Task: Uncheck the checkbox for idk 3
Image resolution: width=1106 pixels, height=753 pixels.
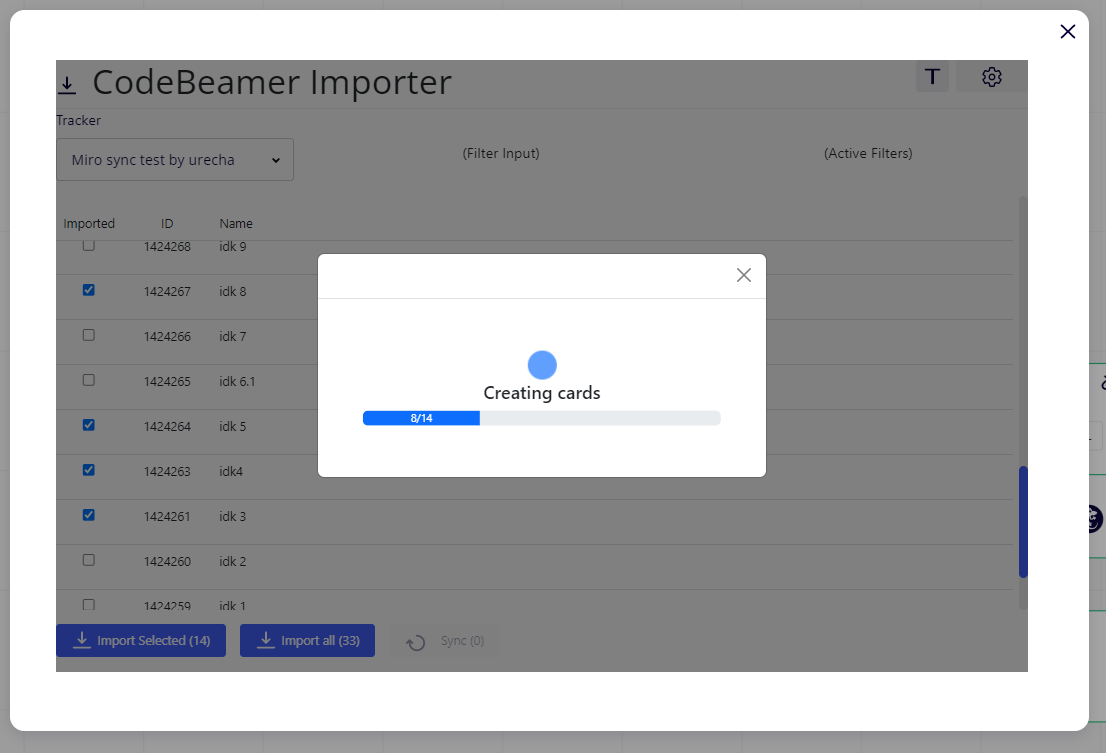Action: (88, 515)
